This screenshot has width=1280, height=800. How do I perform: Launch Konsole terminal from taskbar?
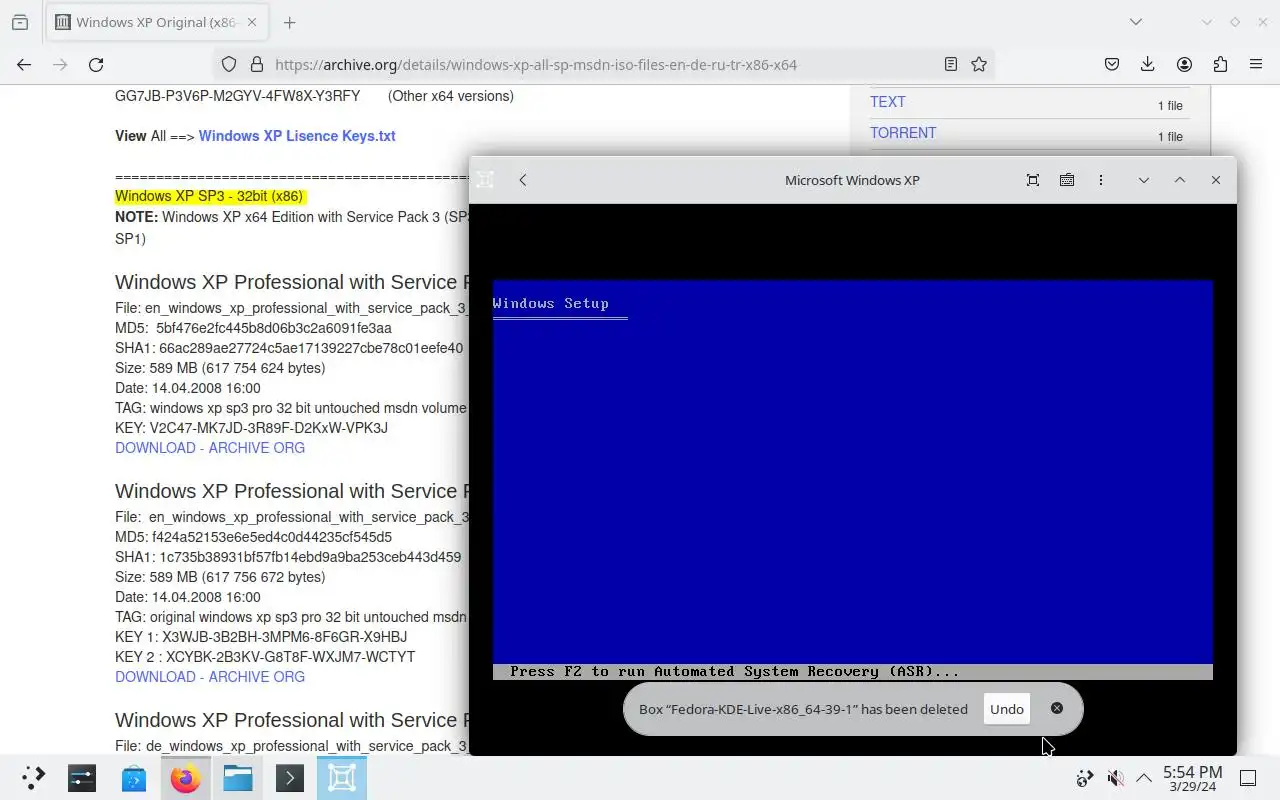(290, 778)
